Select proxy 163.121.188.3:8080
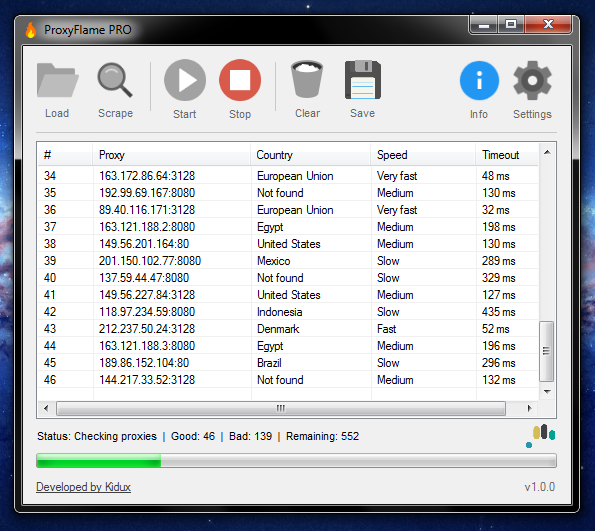Viewport: 595px width, 531px height. coord(147,346)
